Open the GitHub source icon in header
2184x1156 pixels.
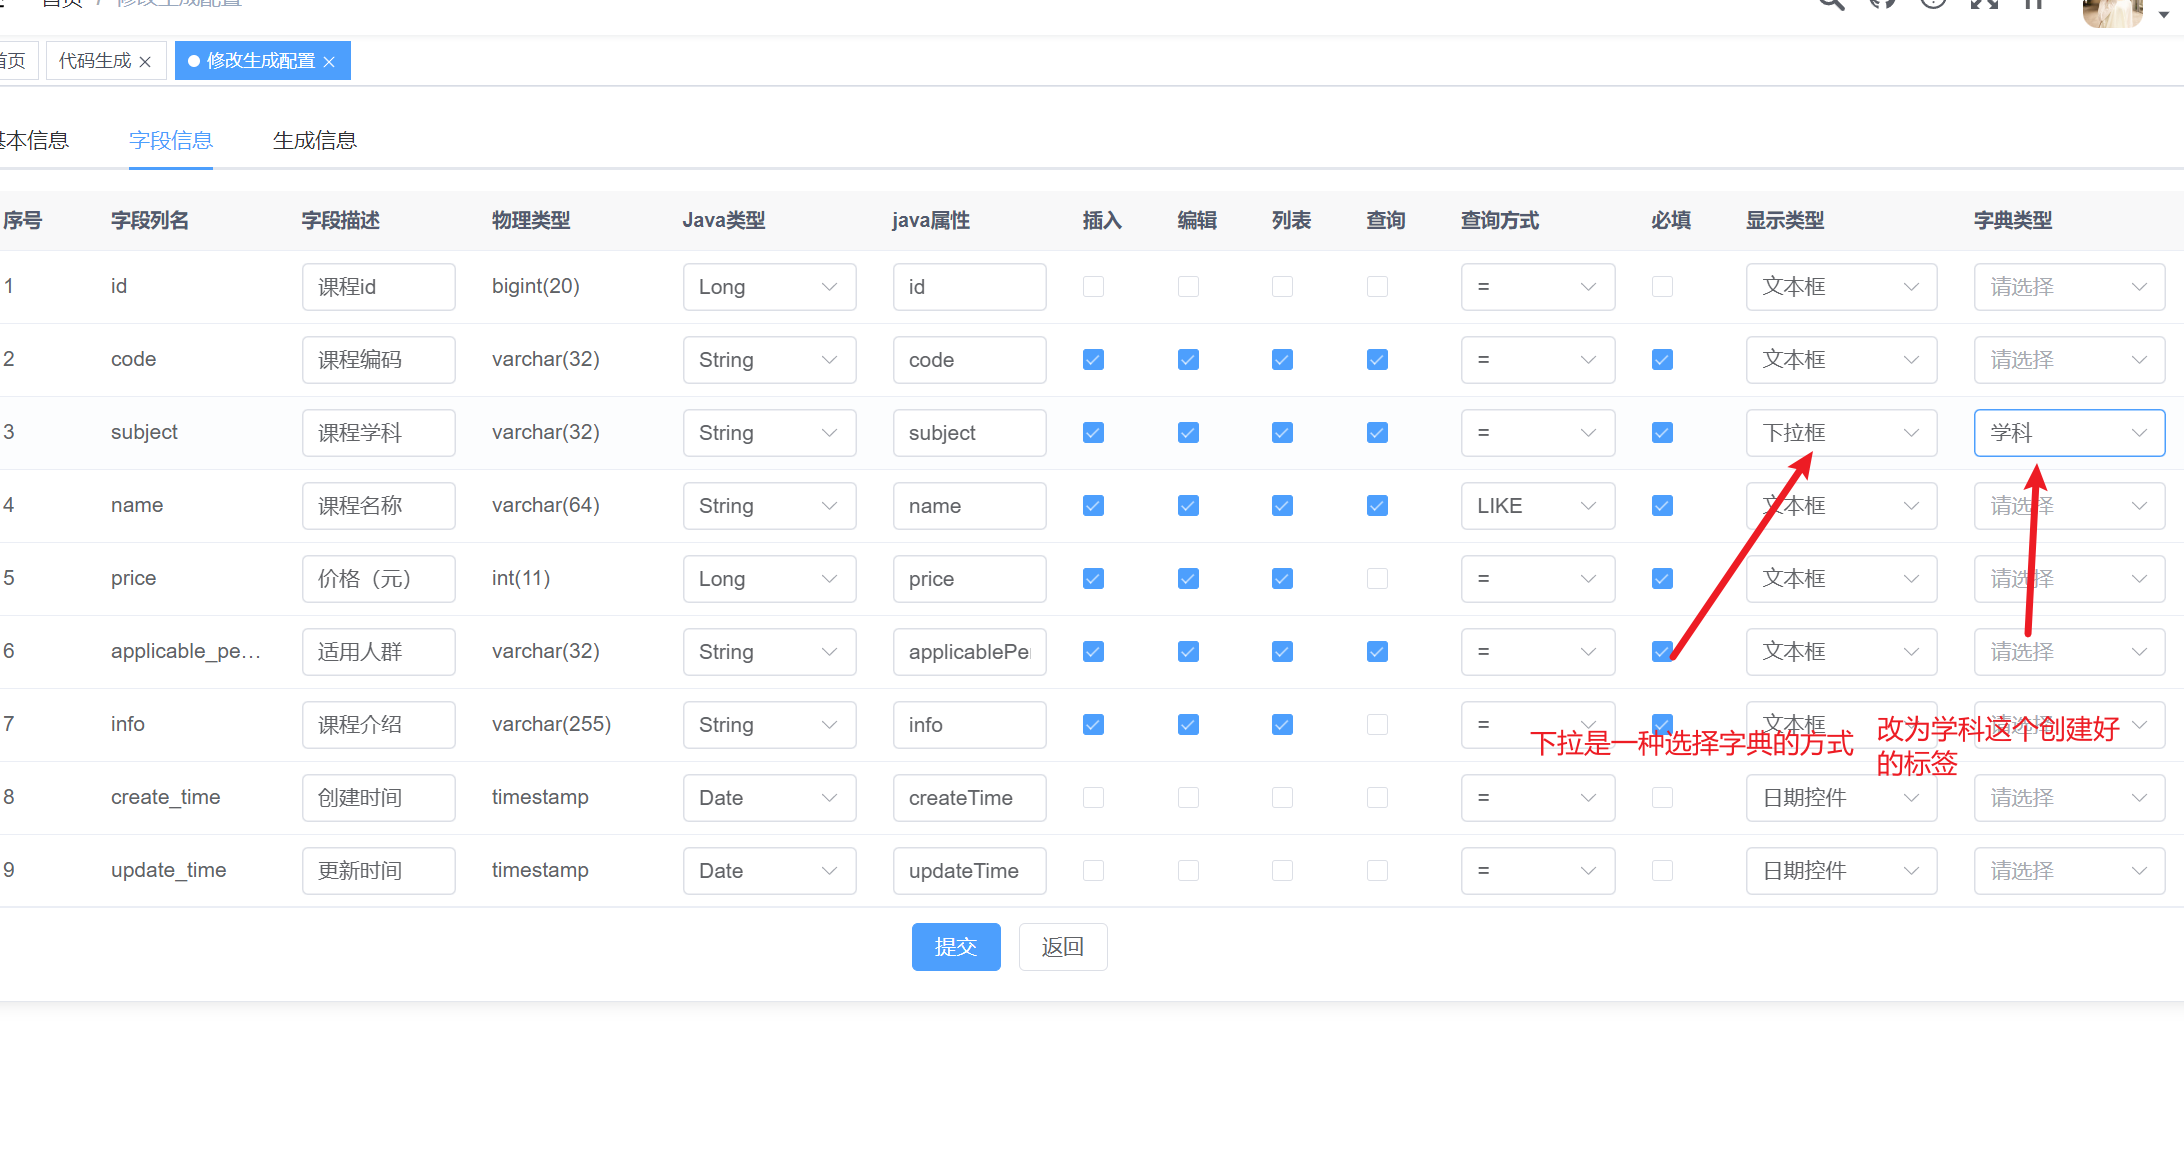[1882, 4]
